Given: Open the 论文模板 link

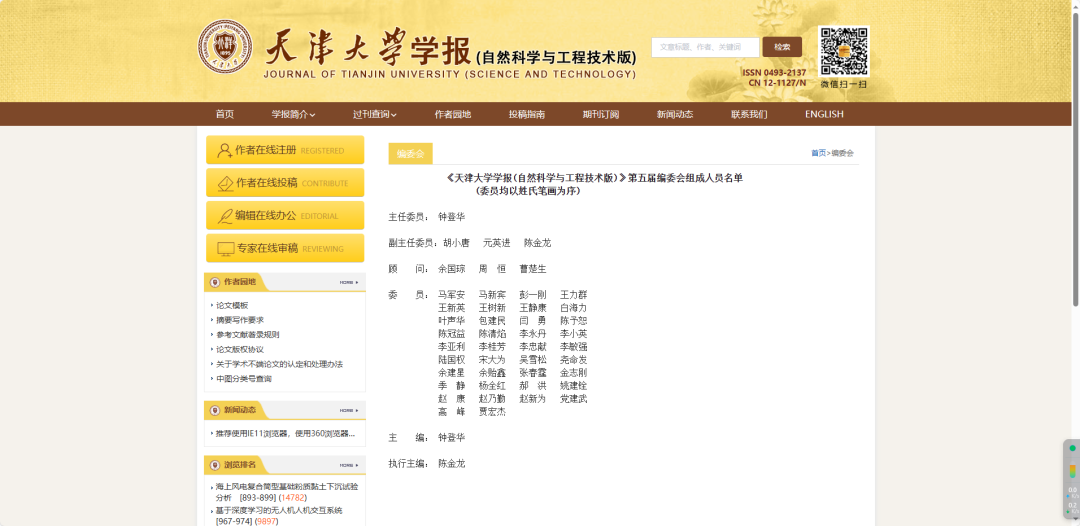Looking at the screenshot, I should tap(232, 306).
